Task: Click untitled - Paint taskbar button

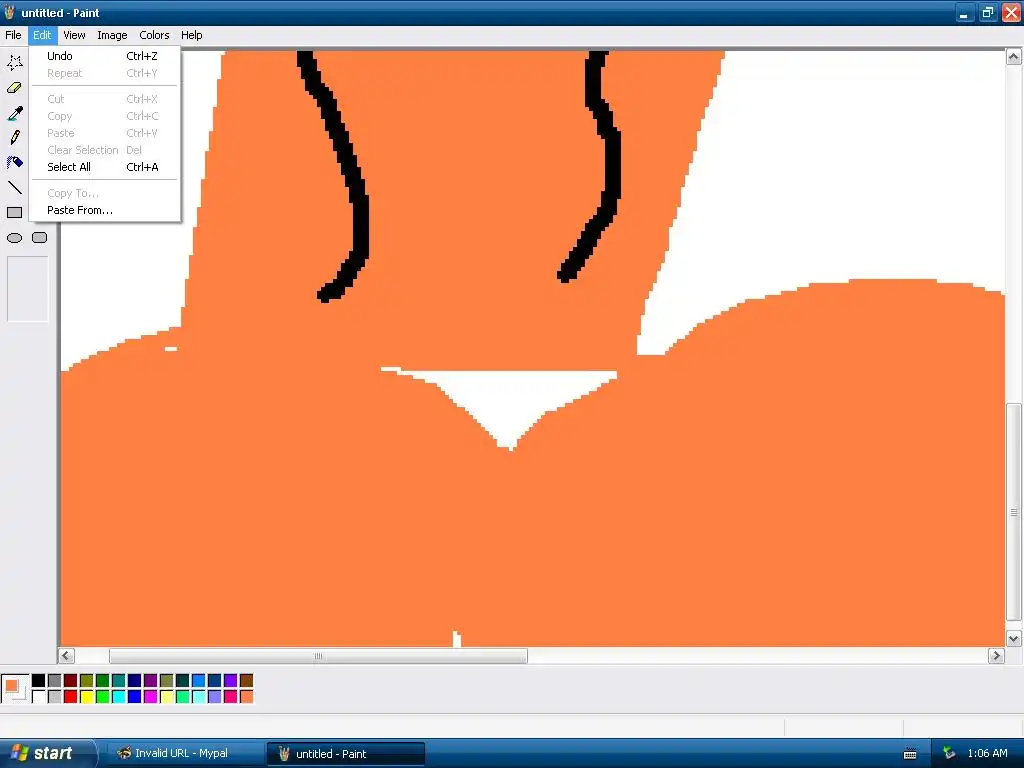Action: (x=346, y=754)
